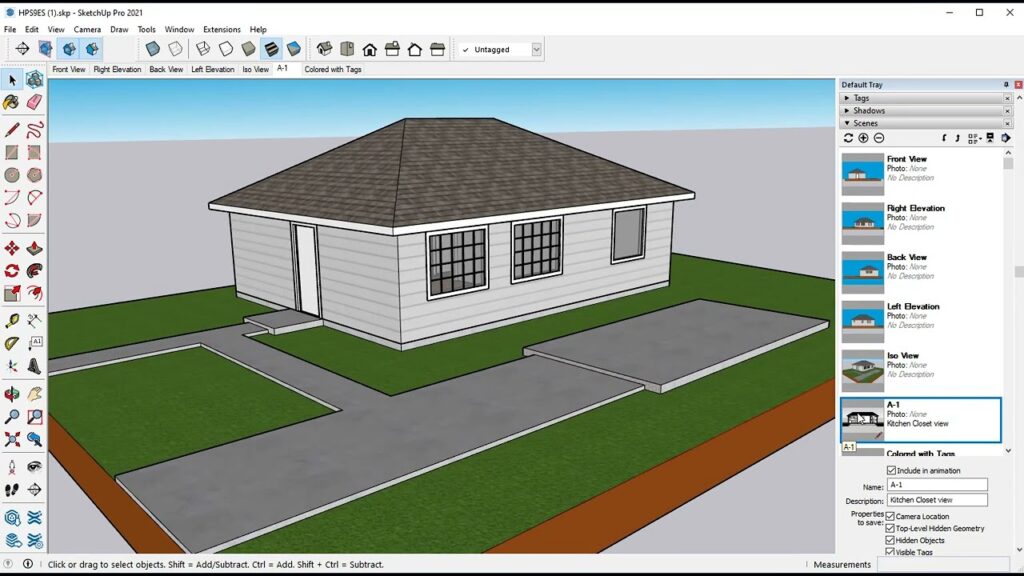Viewport: 1024px width, 576px height.
Task: Click the scene Description text field
Action: pos(937,500)
